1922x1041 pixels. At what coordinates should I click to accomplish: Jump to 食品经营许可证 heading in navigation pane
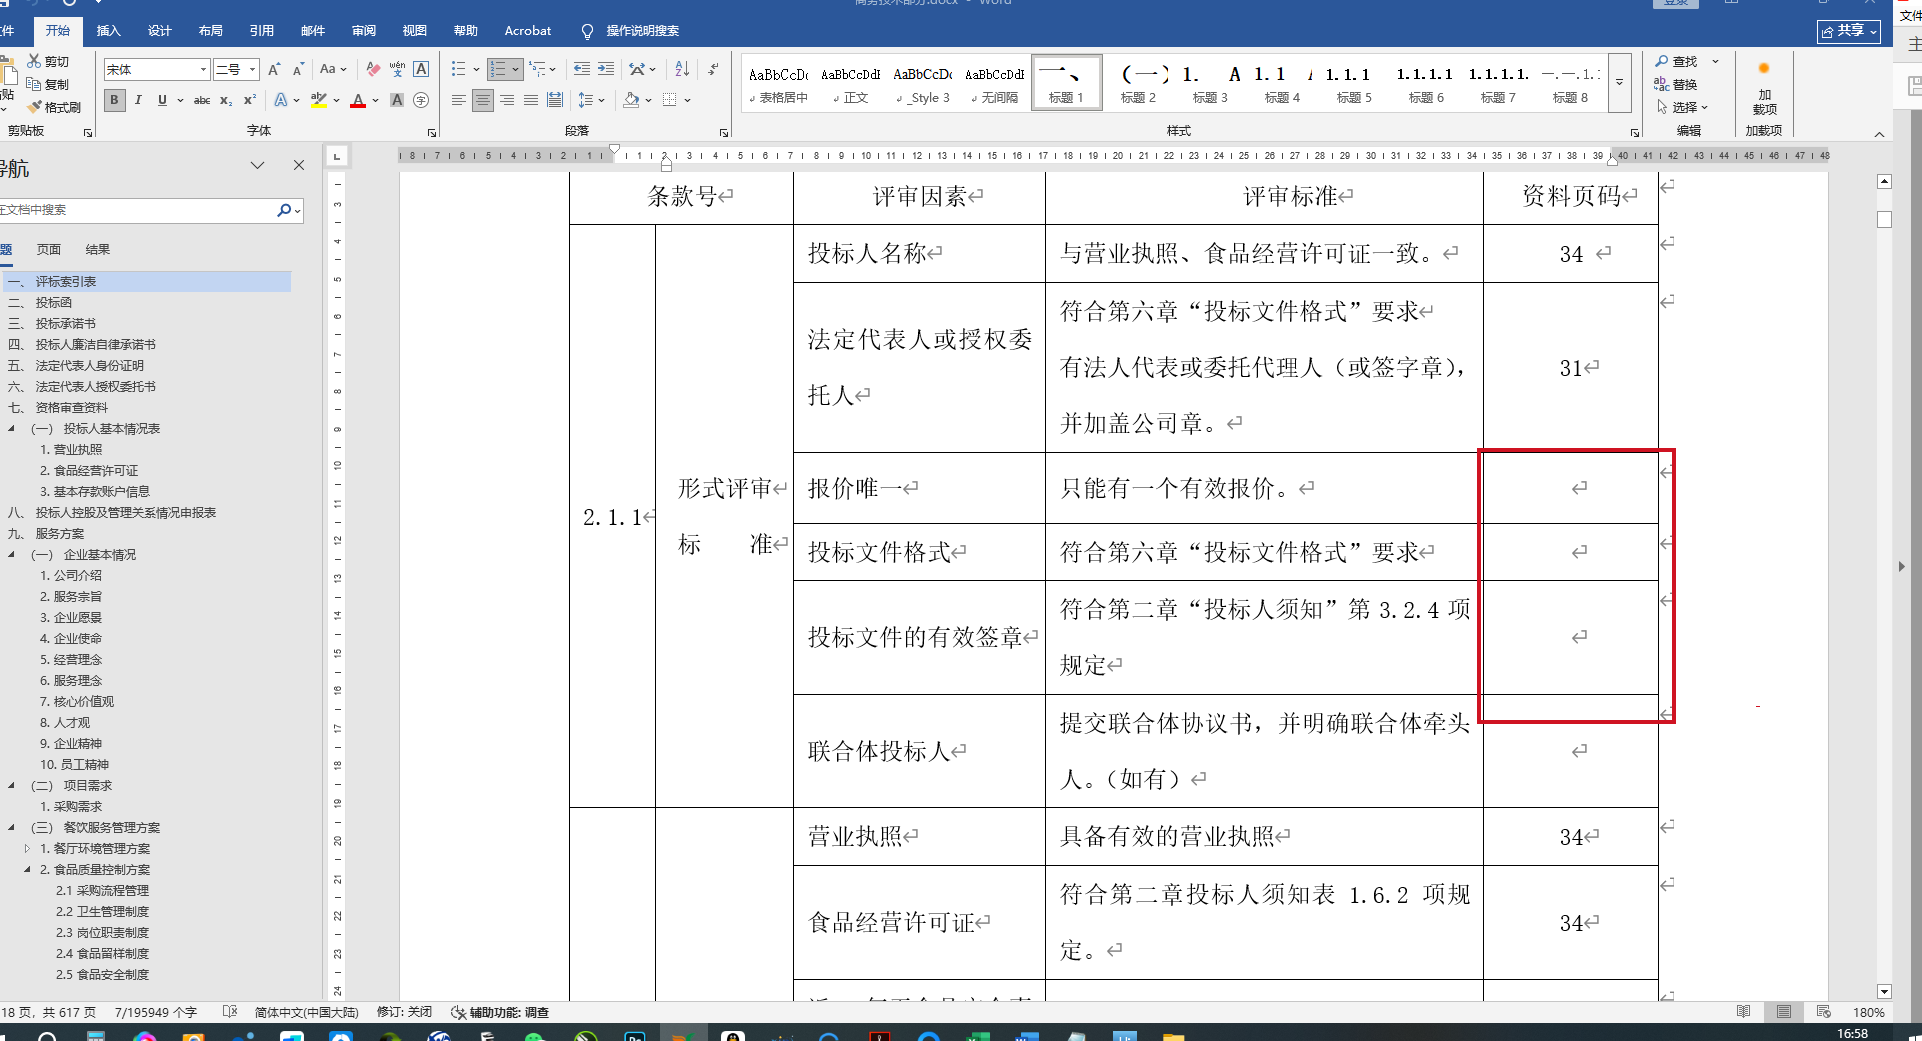(x=96, y=470)
